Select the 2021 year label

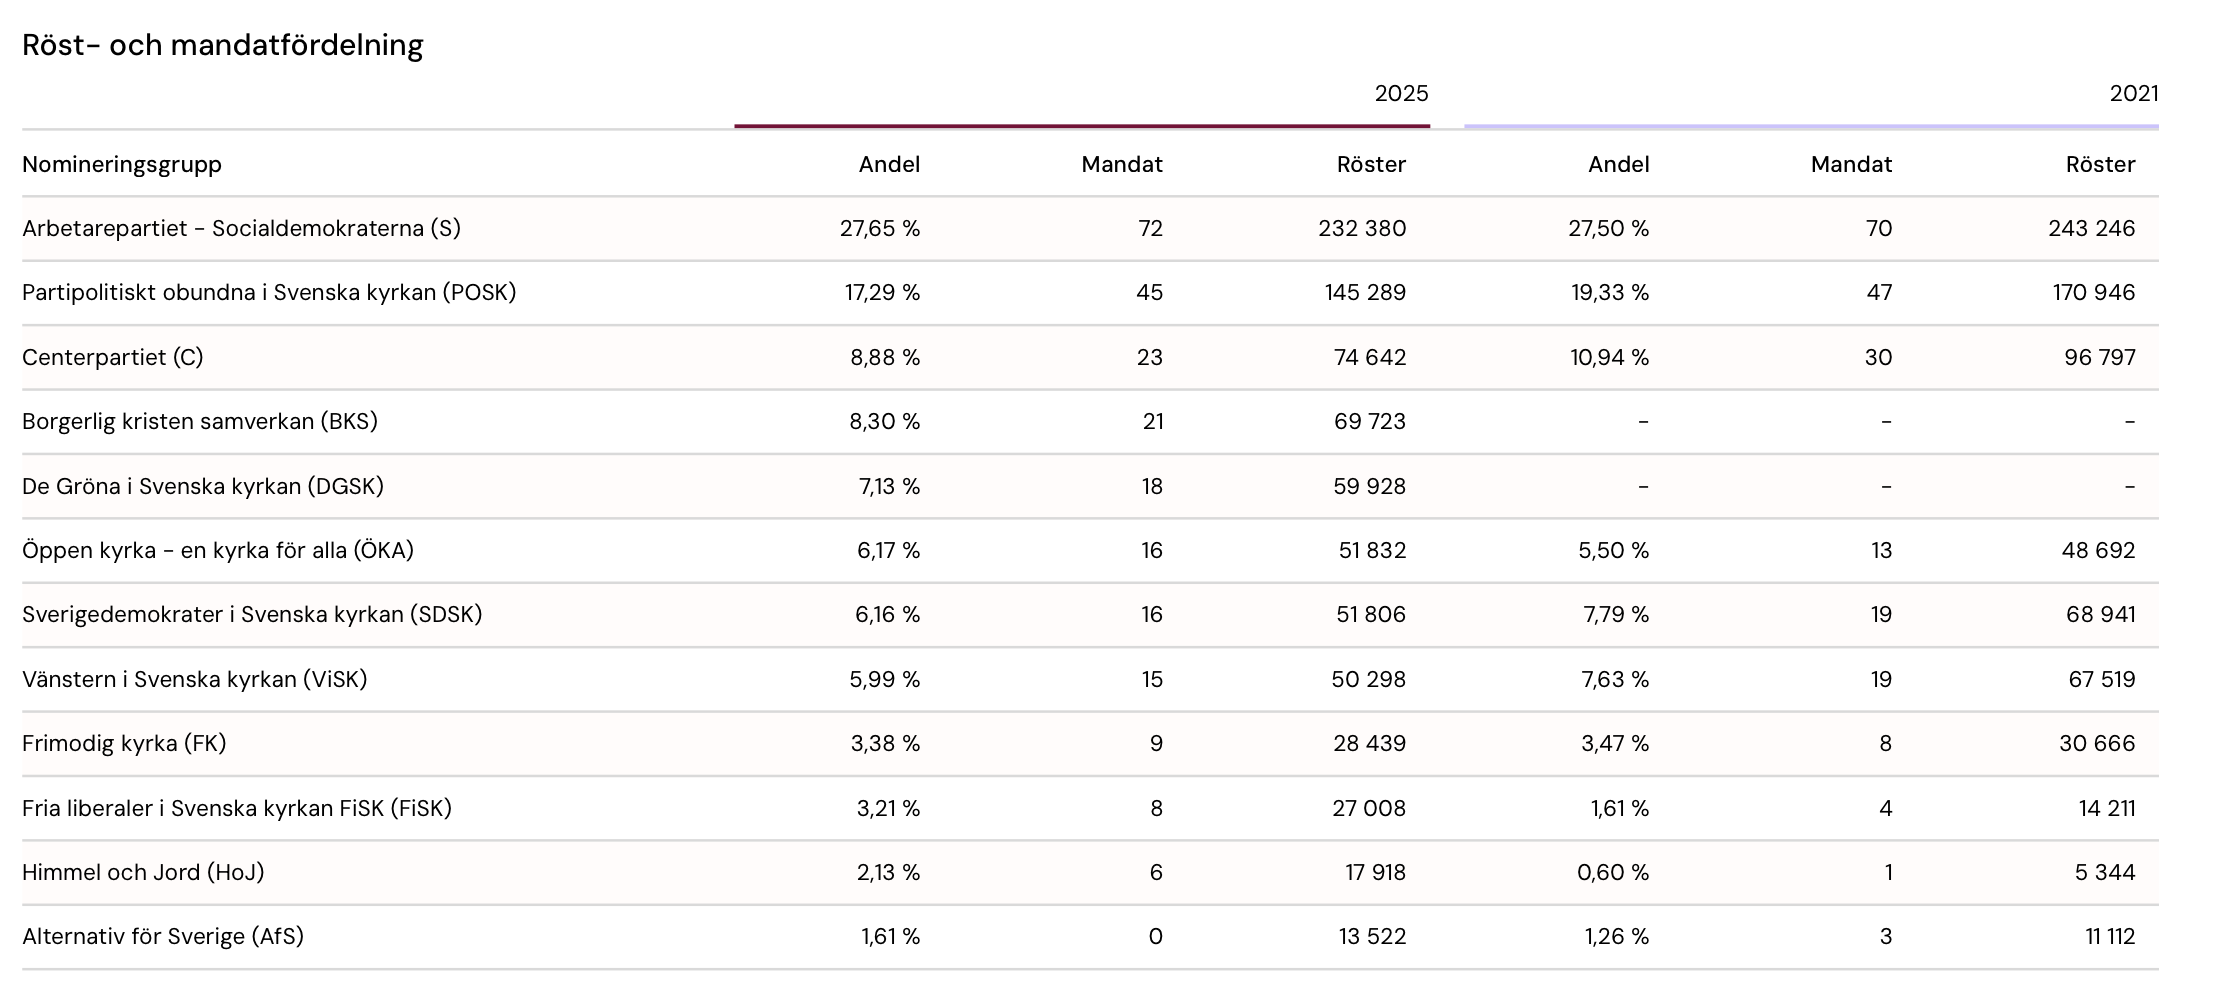click(x=2133, y=94)
